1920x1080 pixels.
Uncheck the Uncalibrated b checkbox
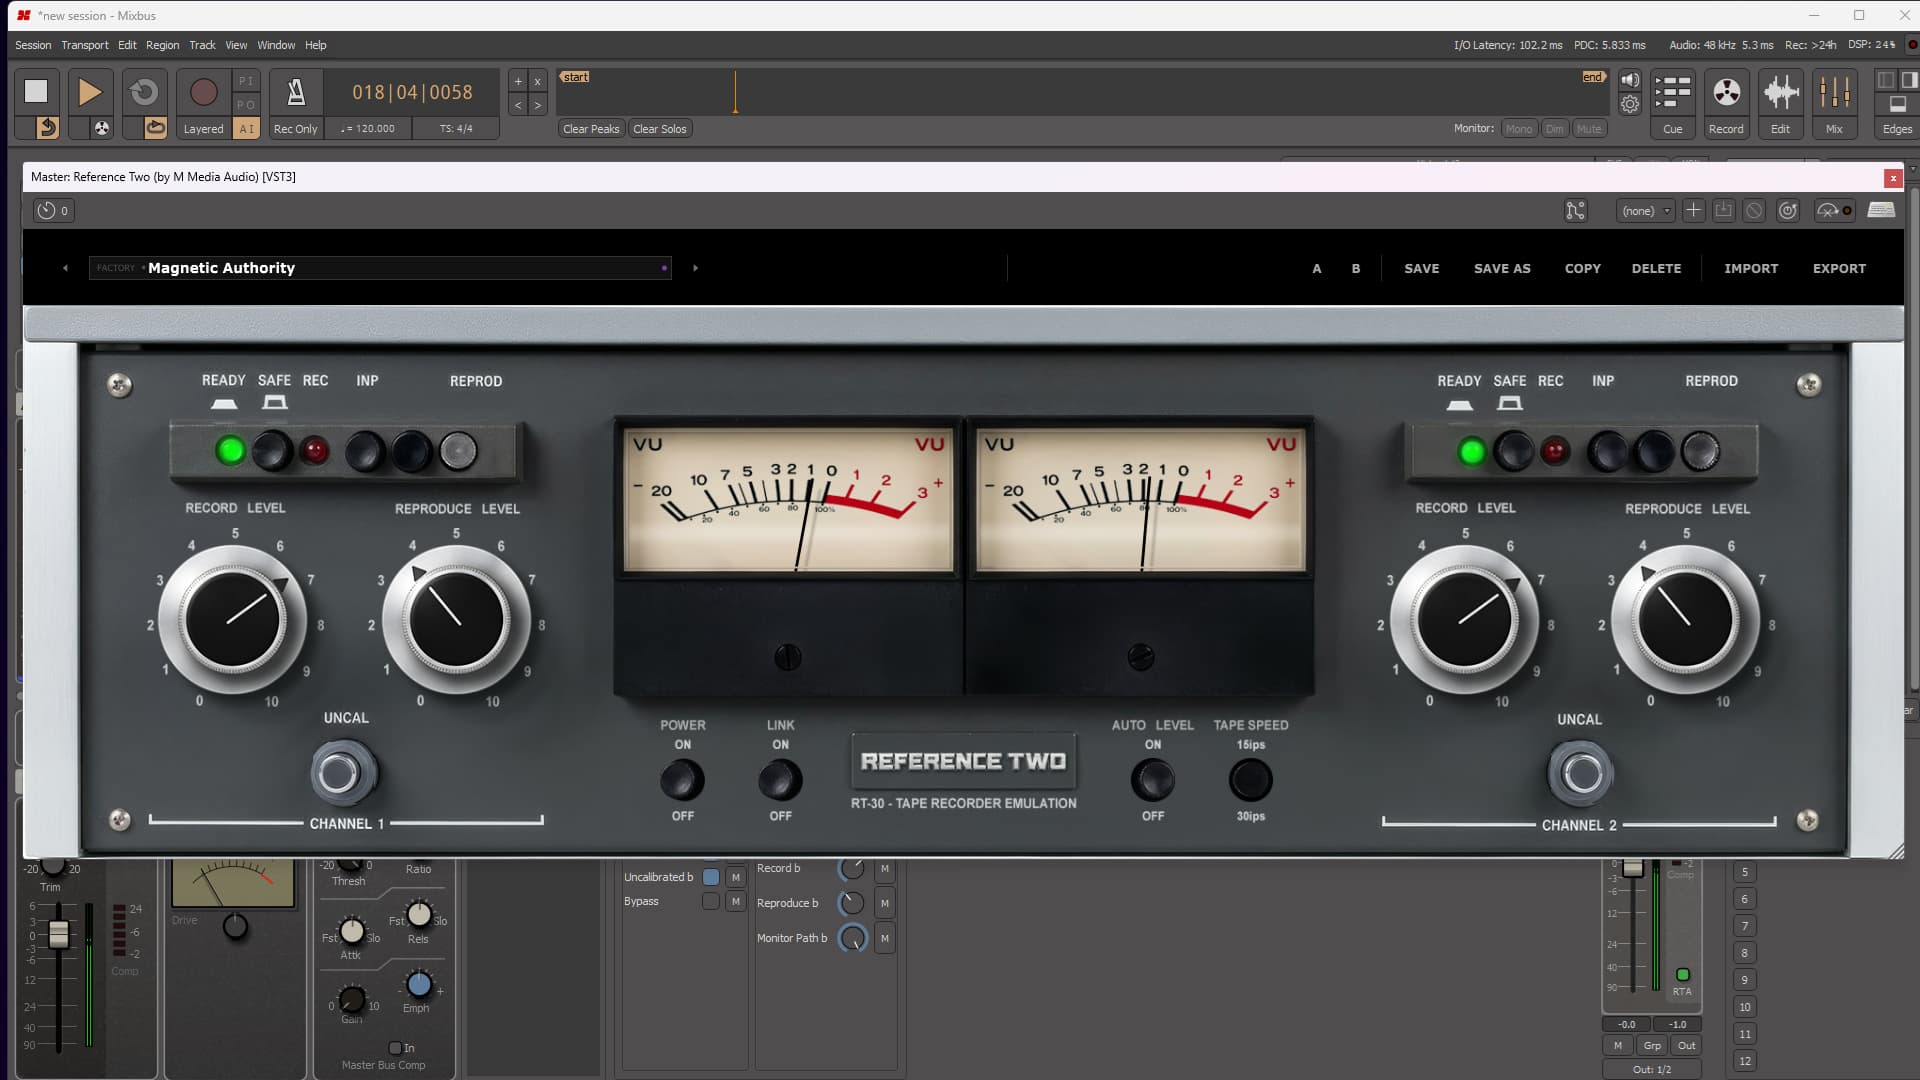click(x=711, y=877)
